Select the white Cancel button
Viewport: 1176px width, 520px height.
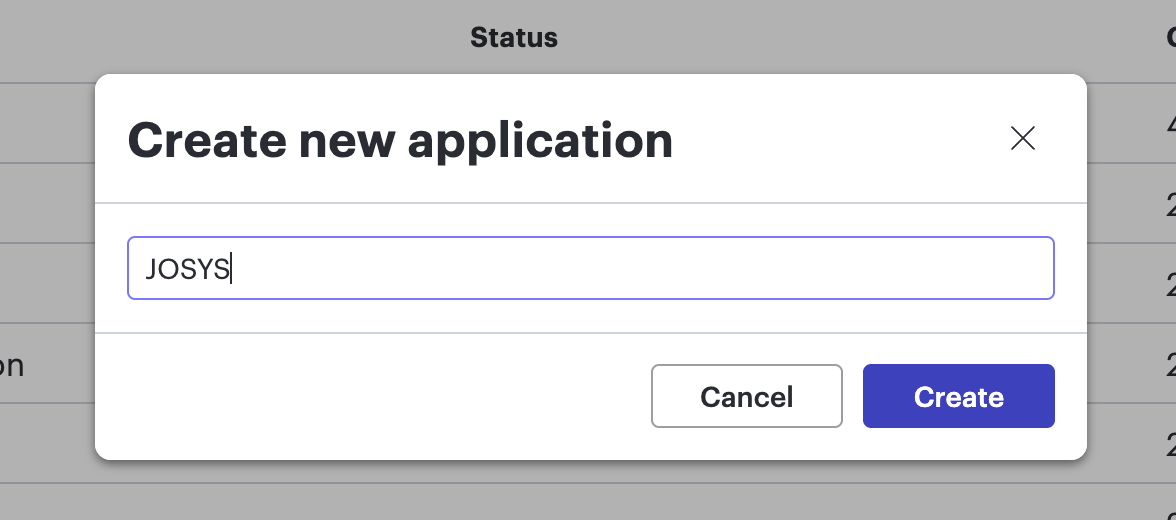pos(746,397)
